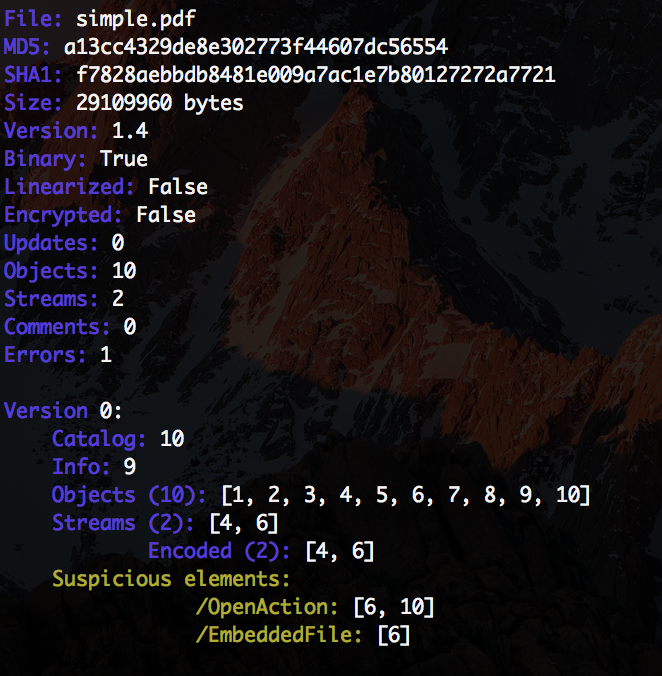This screenshot has height=676, width=662.
Task: Click the Errors value 1
Action: 106,355
